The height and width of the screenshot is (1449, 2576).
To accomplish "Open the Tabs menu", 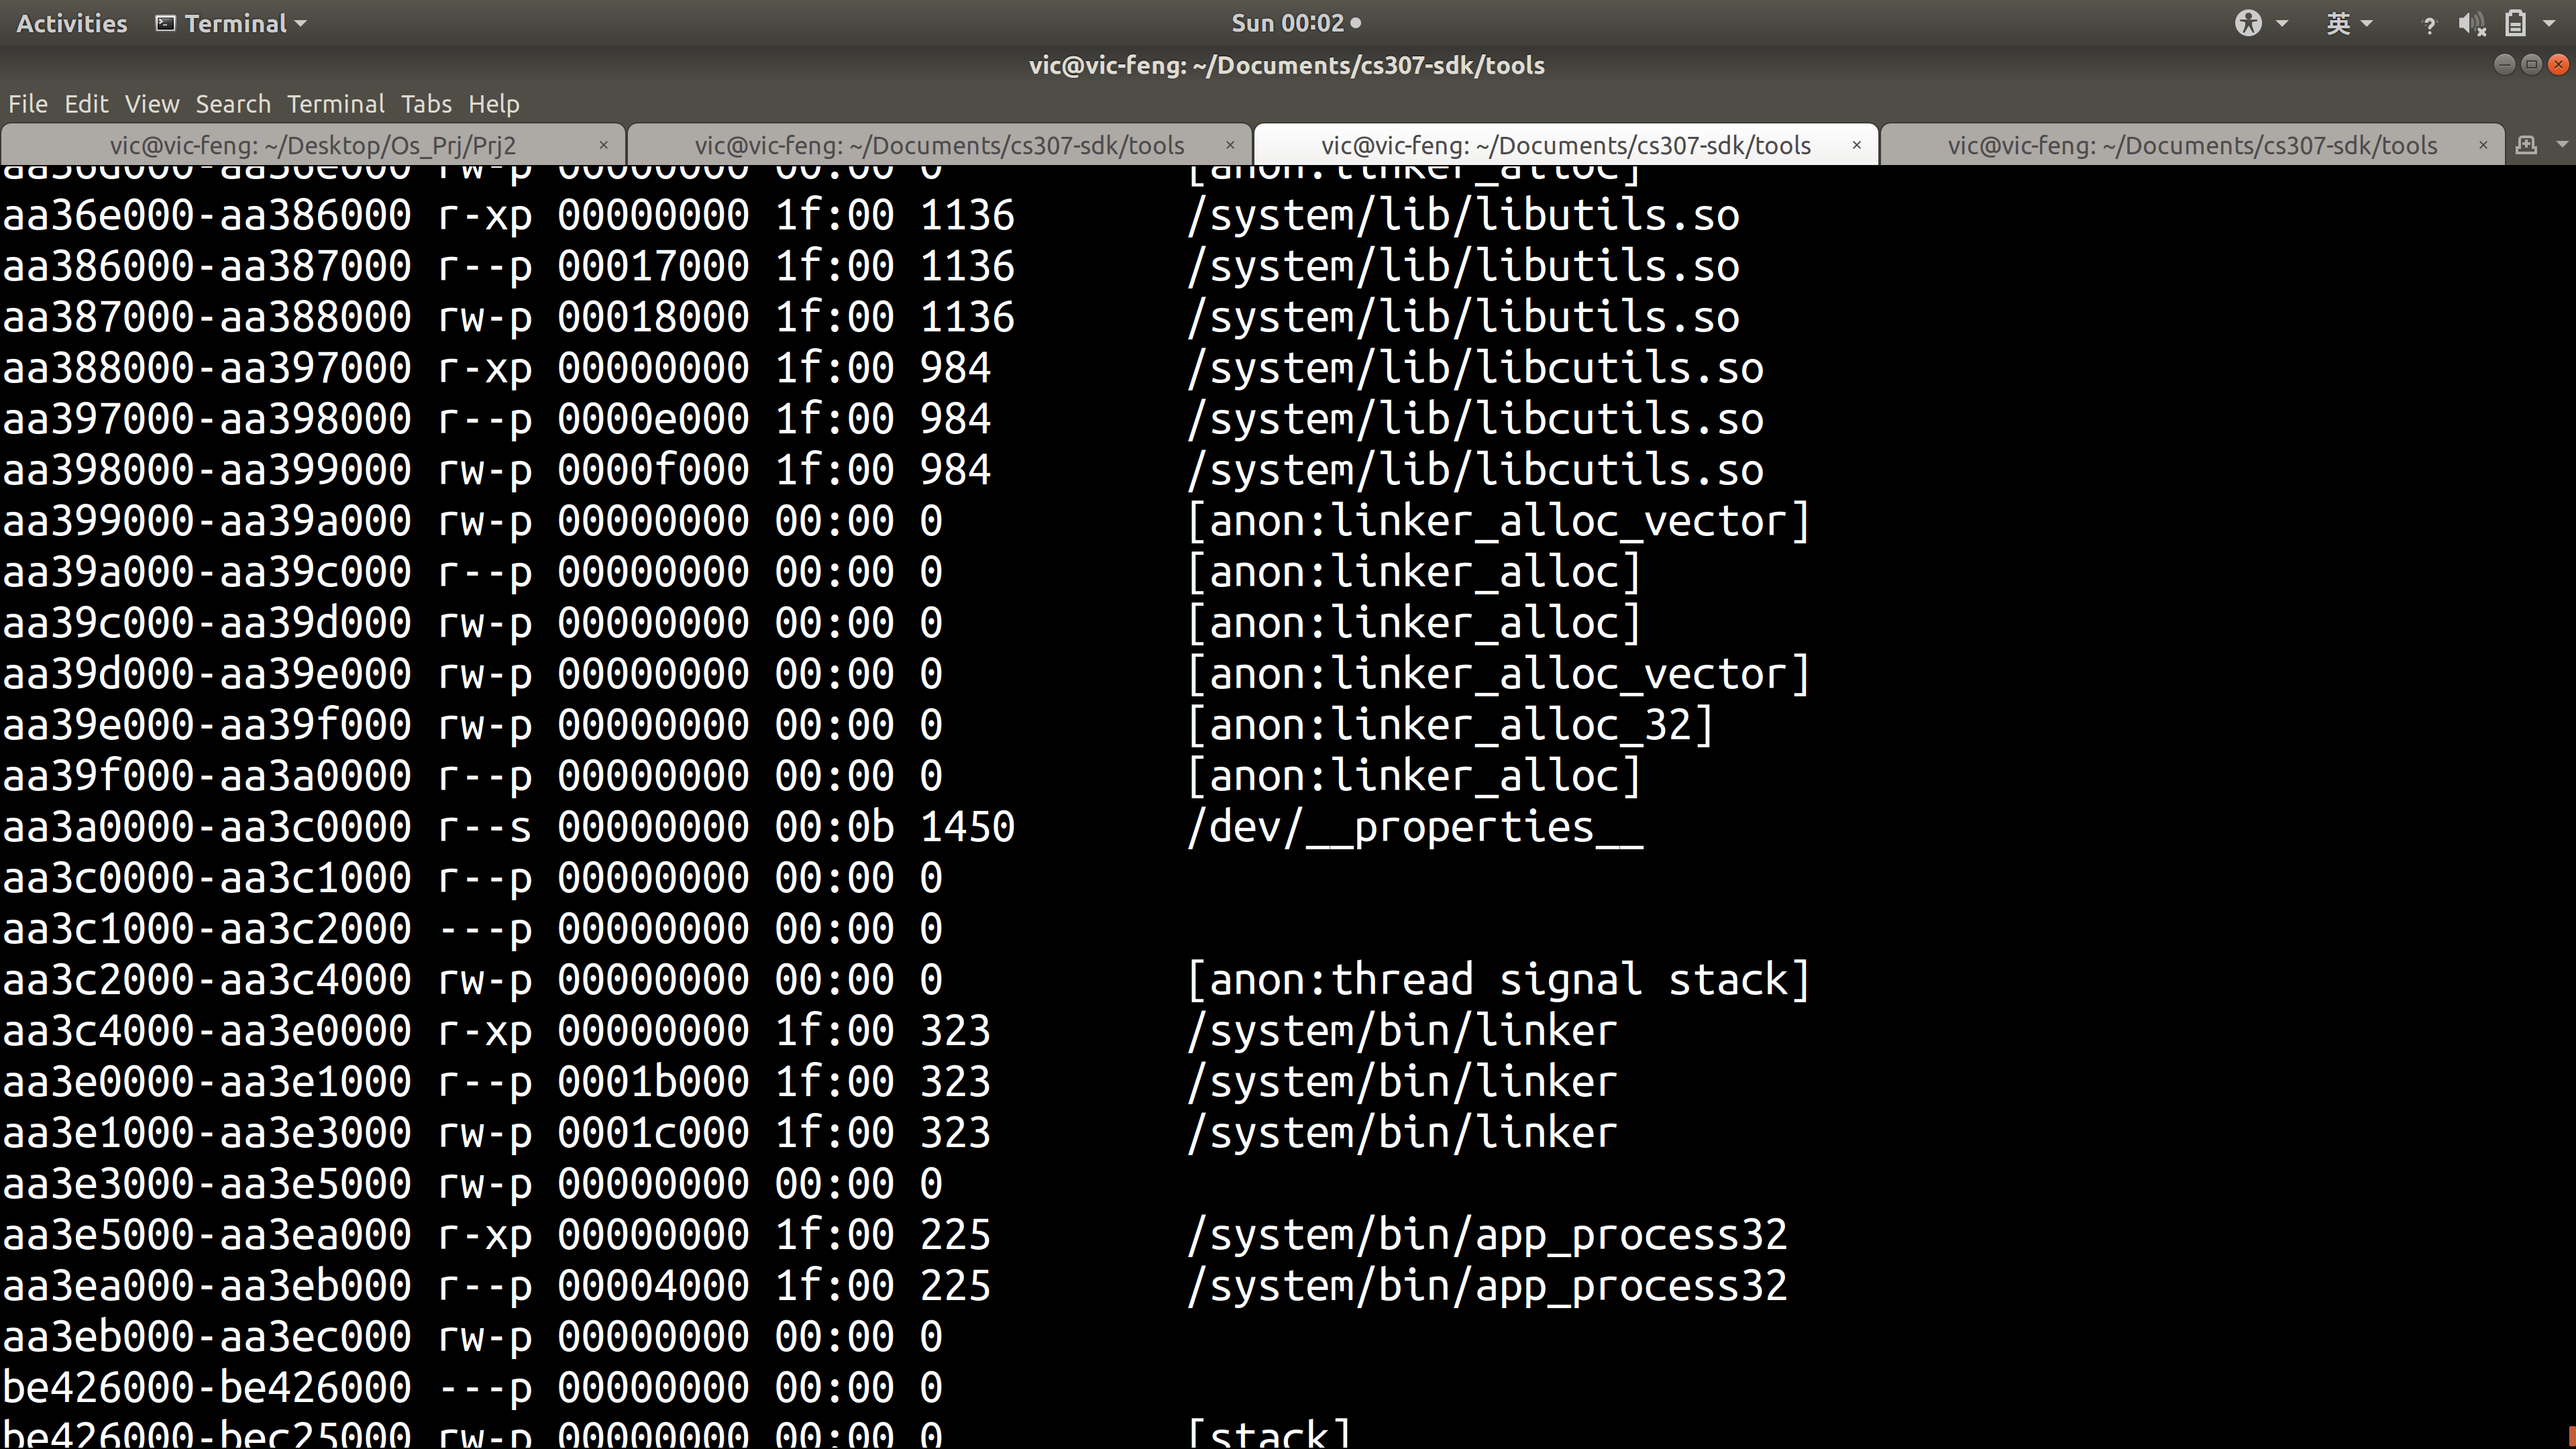I will [426, 104].
